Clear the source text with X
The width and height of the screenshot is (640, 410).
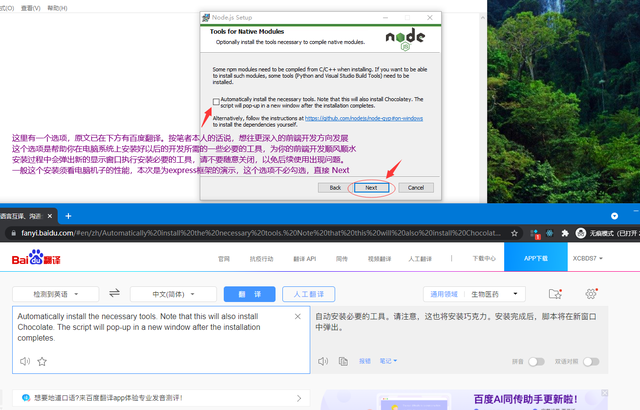(x=298, y=317)
